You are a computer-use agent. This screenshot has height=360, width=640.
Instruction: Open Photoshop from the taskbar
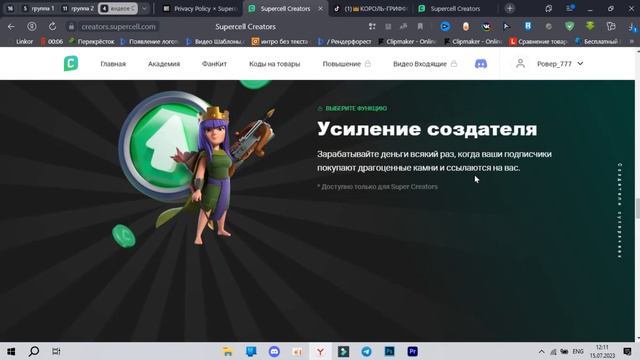click(x=389, y=351)
